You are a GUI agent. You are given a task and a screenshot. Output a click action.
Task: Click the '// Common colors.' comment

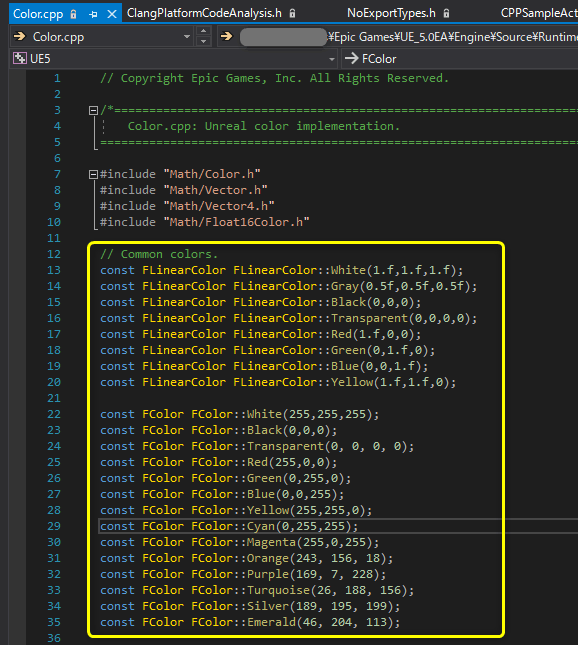[x=159, y=254]
